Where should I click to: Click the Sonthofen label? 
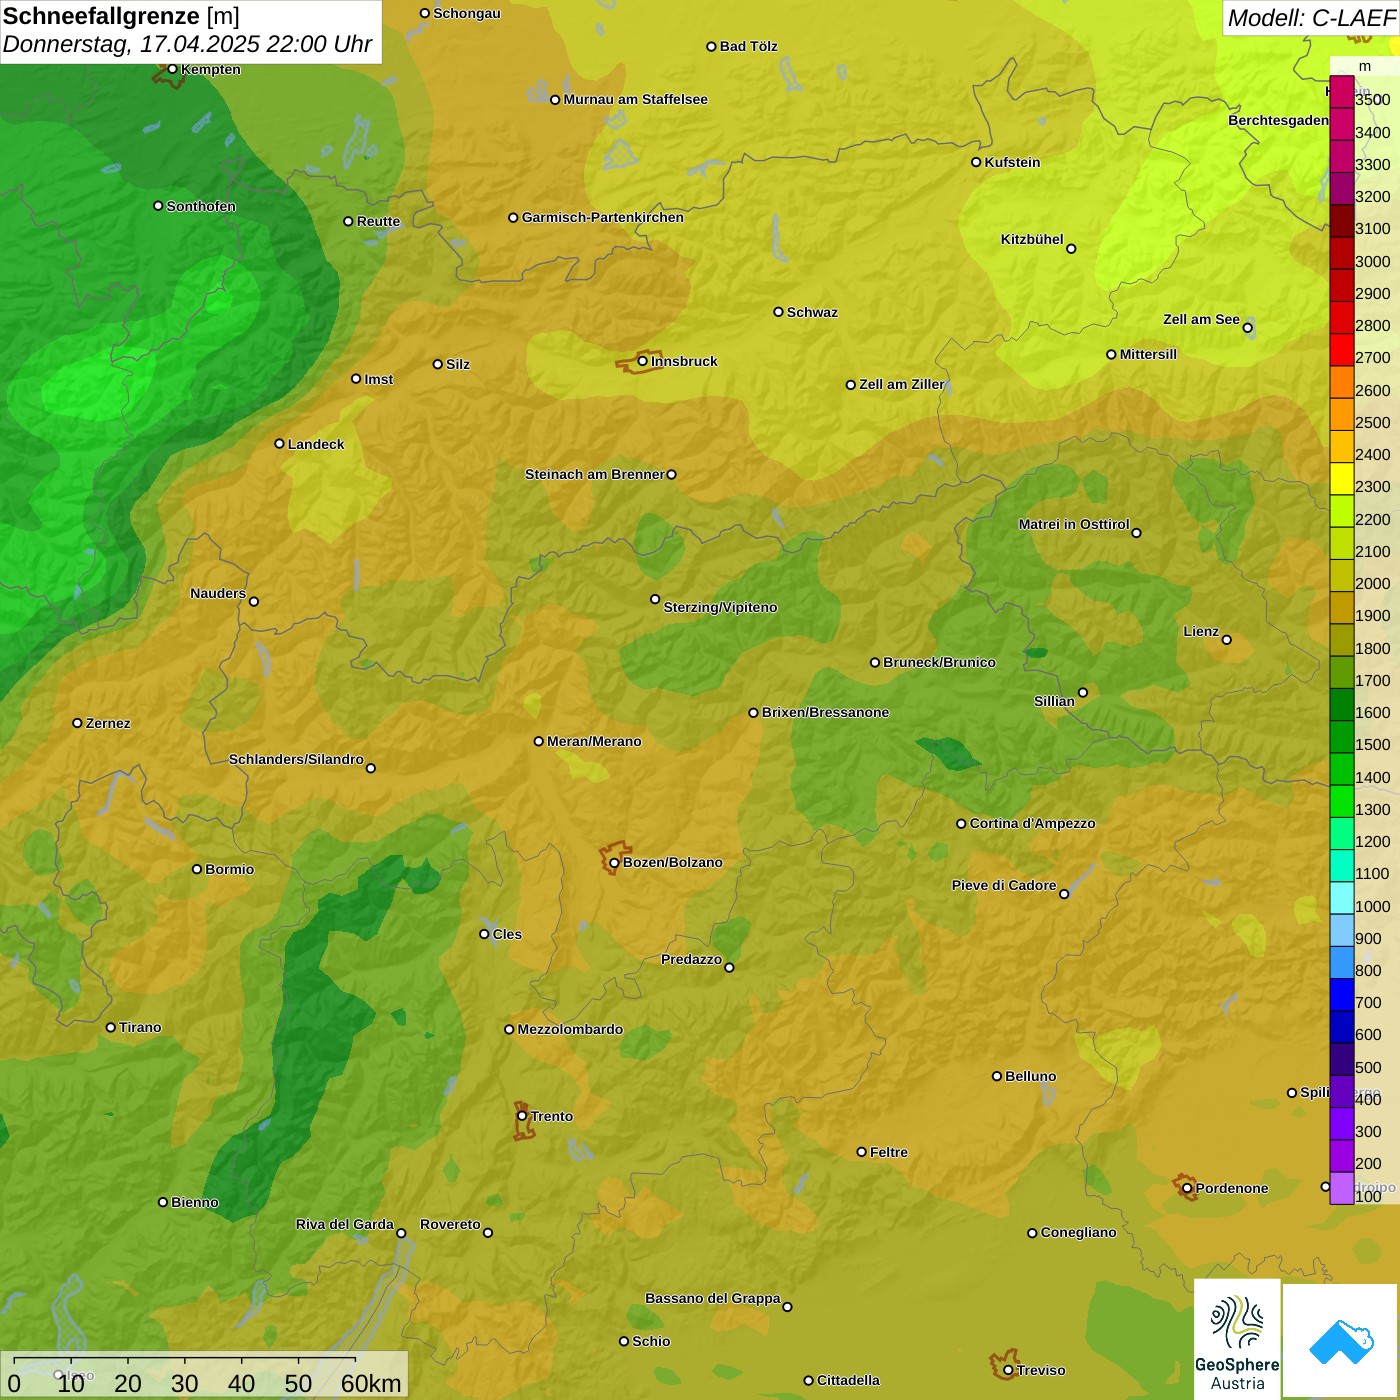(x=201, y=206)
